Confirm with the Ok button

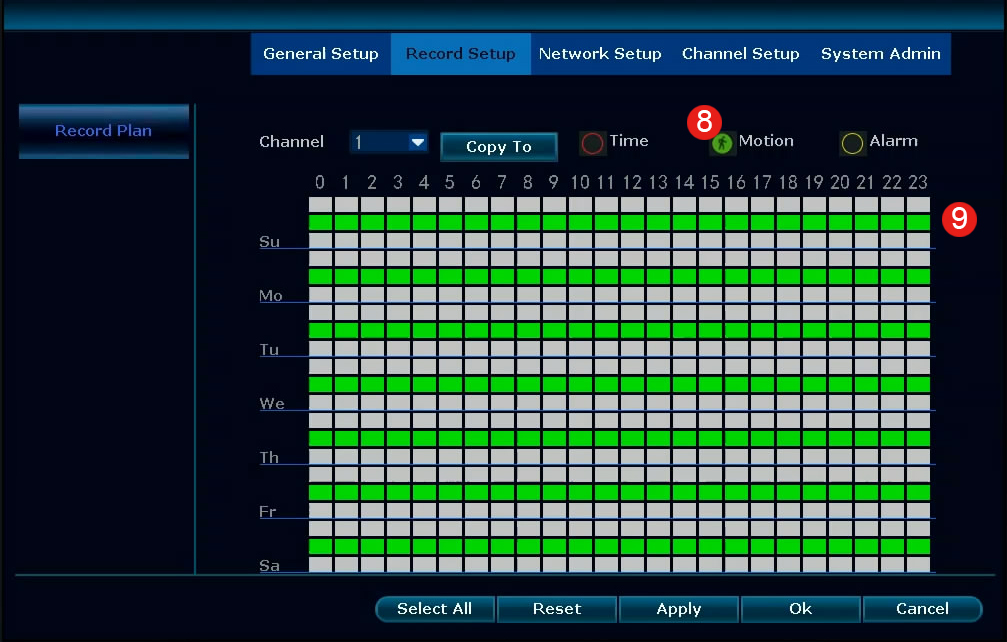click(801, 609)
